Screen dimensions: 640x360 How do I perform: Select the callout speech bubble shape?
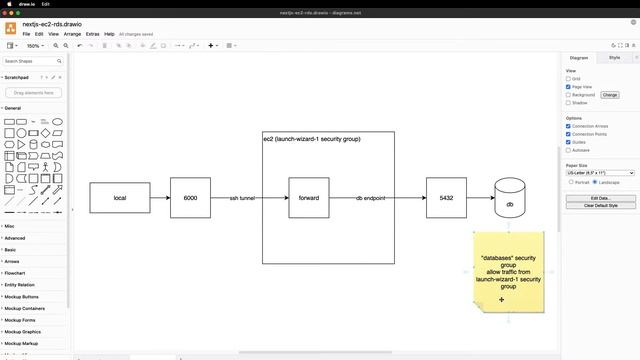coord(33,167)
